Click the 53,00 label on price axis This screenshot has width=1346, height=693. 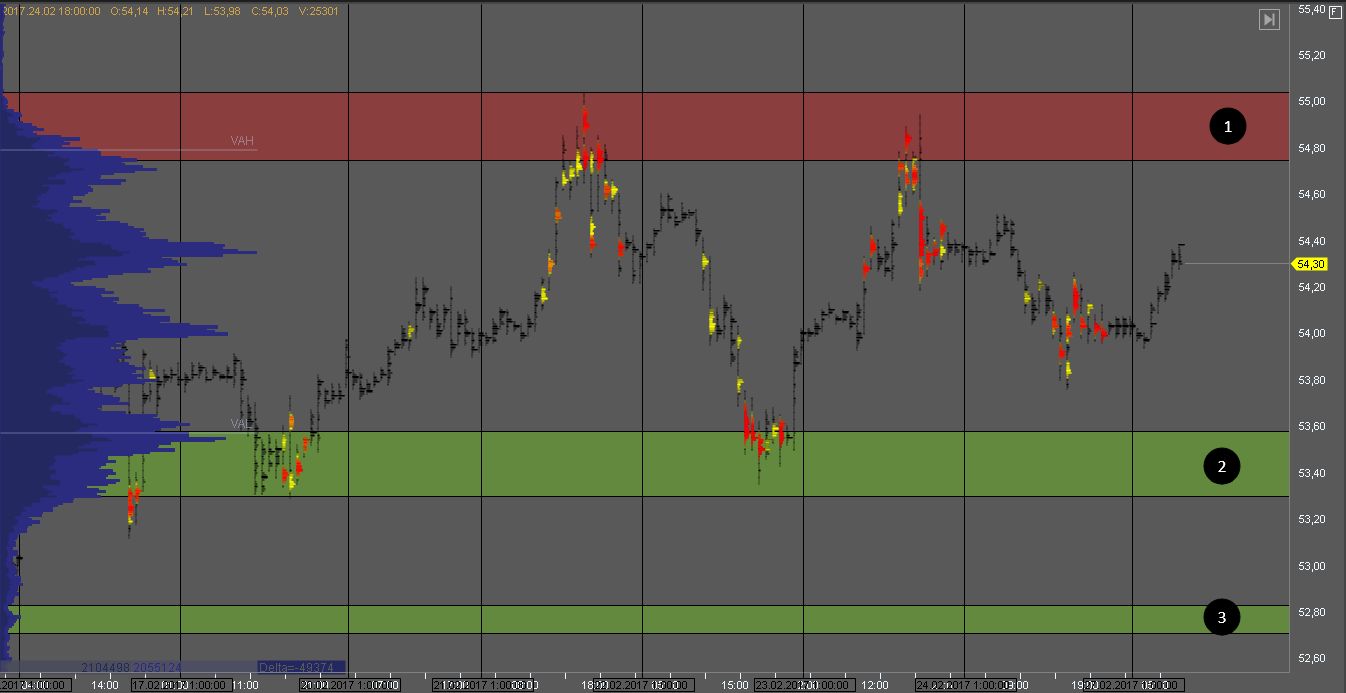pos(1311,566)
